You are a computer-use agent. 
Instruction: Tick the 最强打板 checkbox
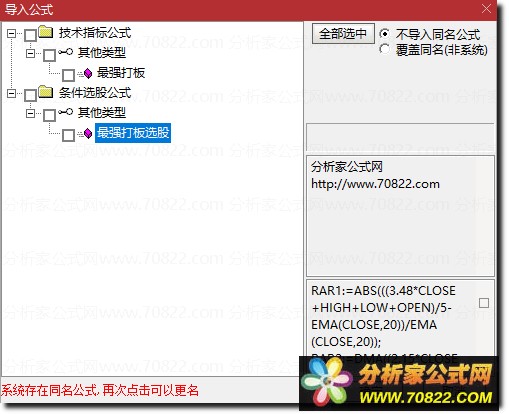point(69,75)
